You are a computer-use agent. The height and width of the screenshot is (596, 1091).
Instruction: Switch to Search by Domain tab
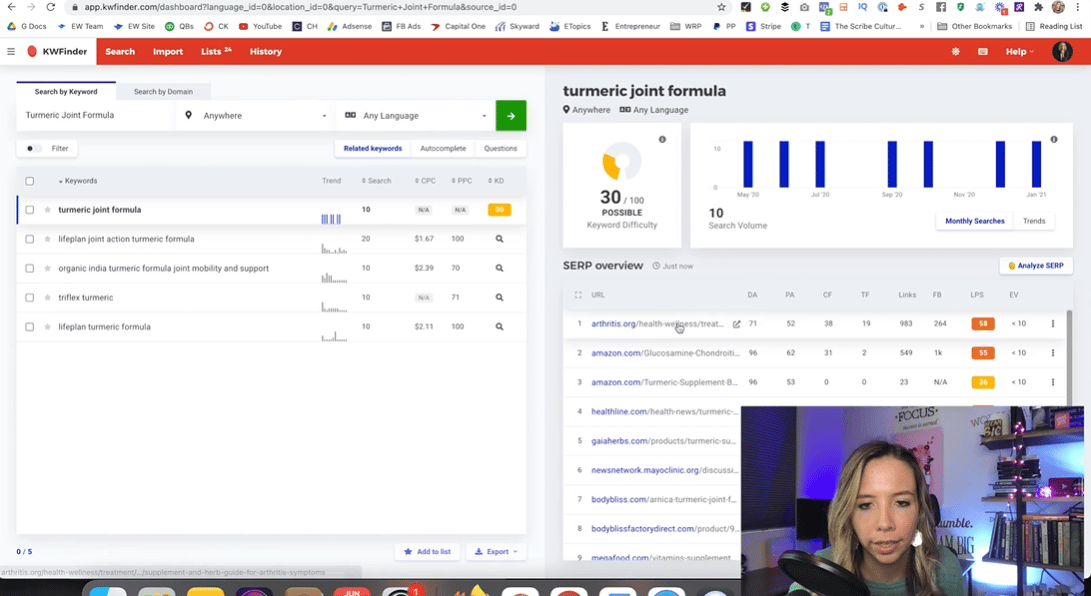tap(163, 91)
